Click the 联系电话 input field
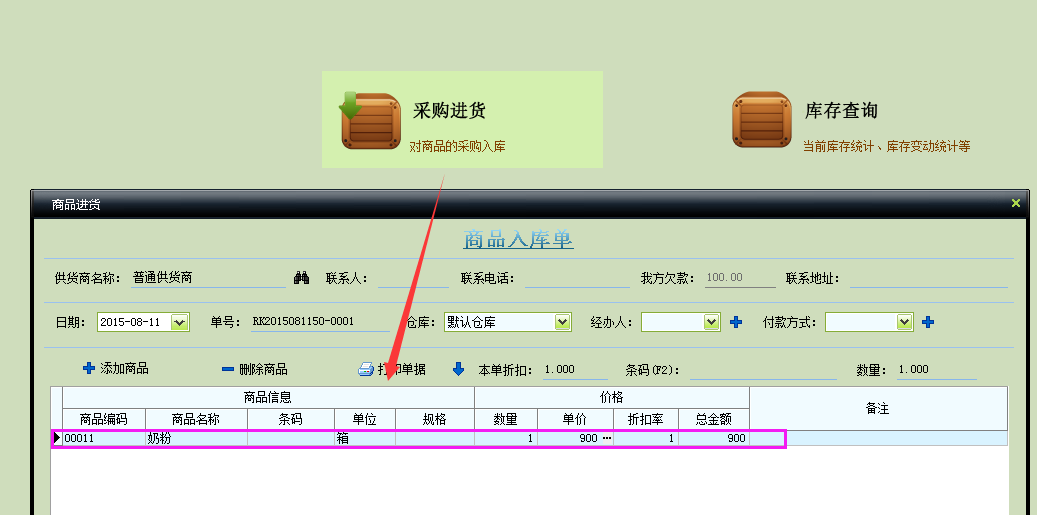 577,278
